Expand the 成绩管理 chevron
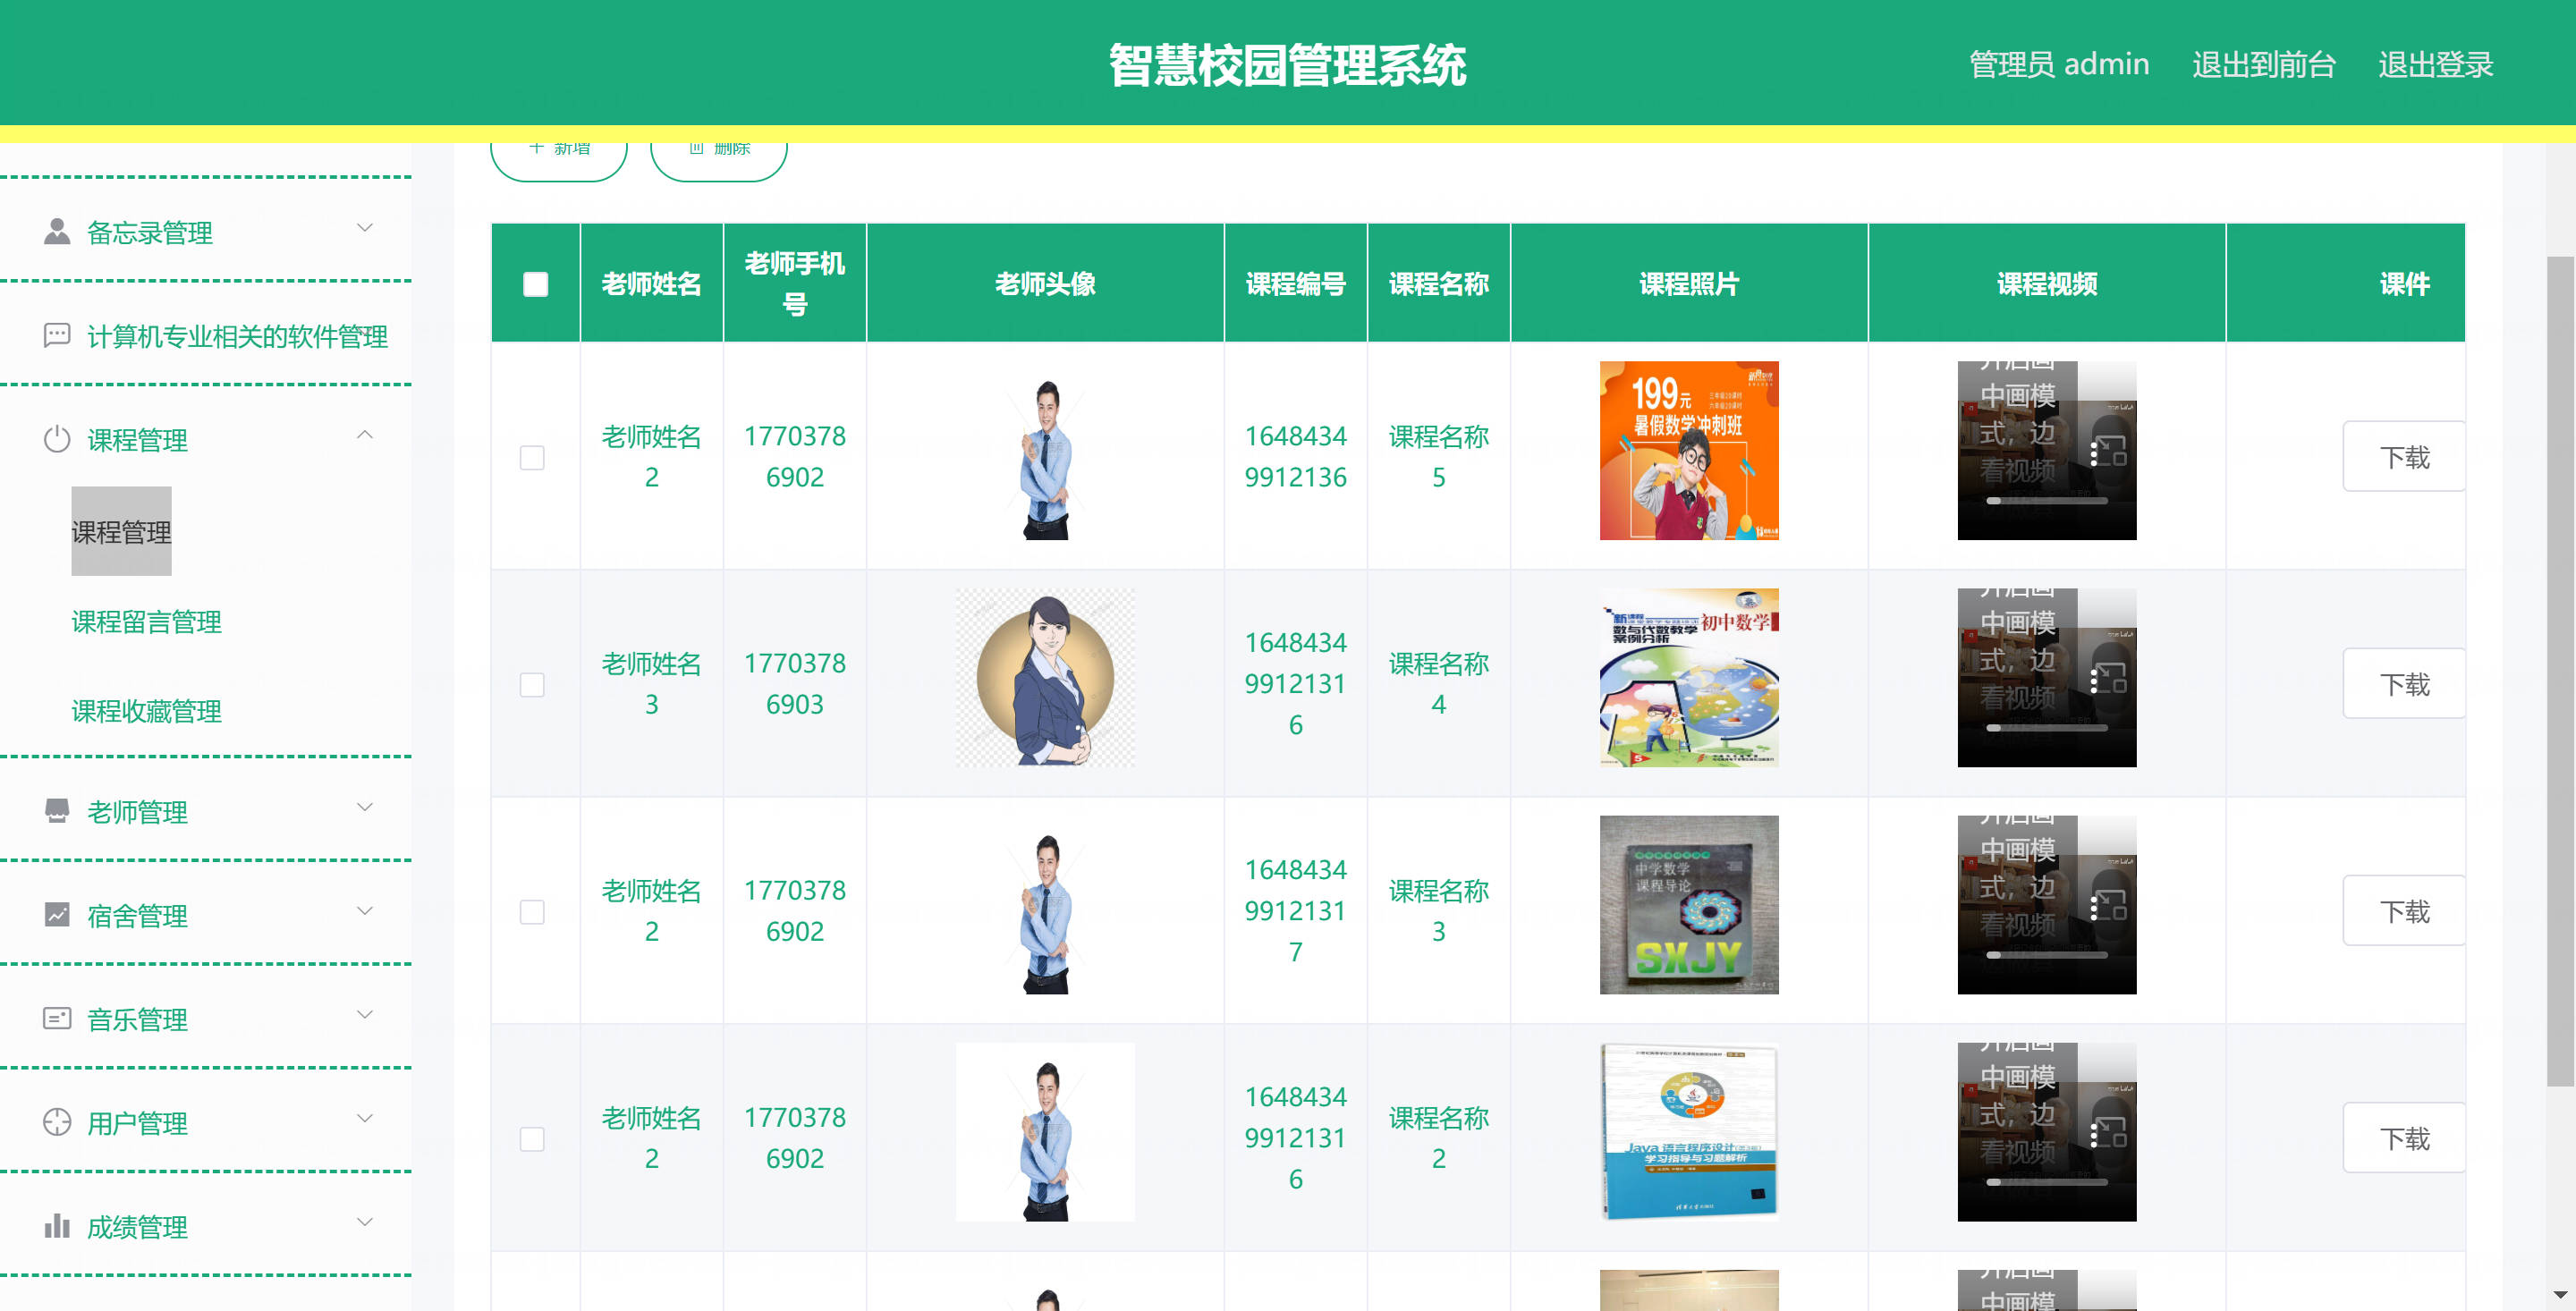 click(365, 1222)
